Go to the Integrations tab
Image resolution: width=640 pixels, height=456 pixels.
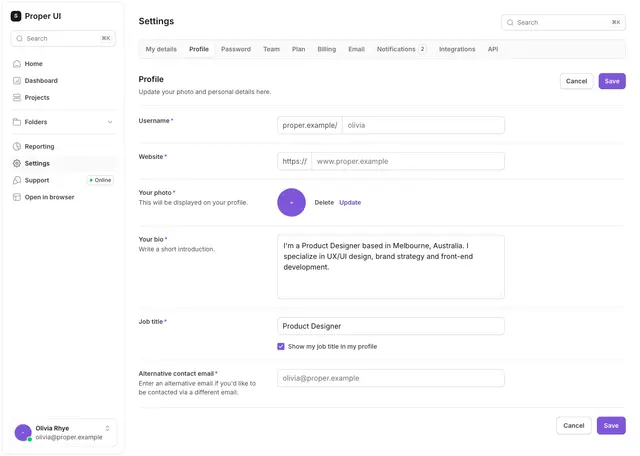click(457, 49)
